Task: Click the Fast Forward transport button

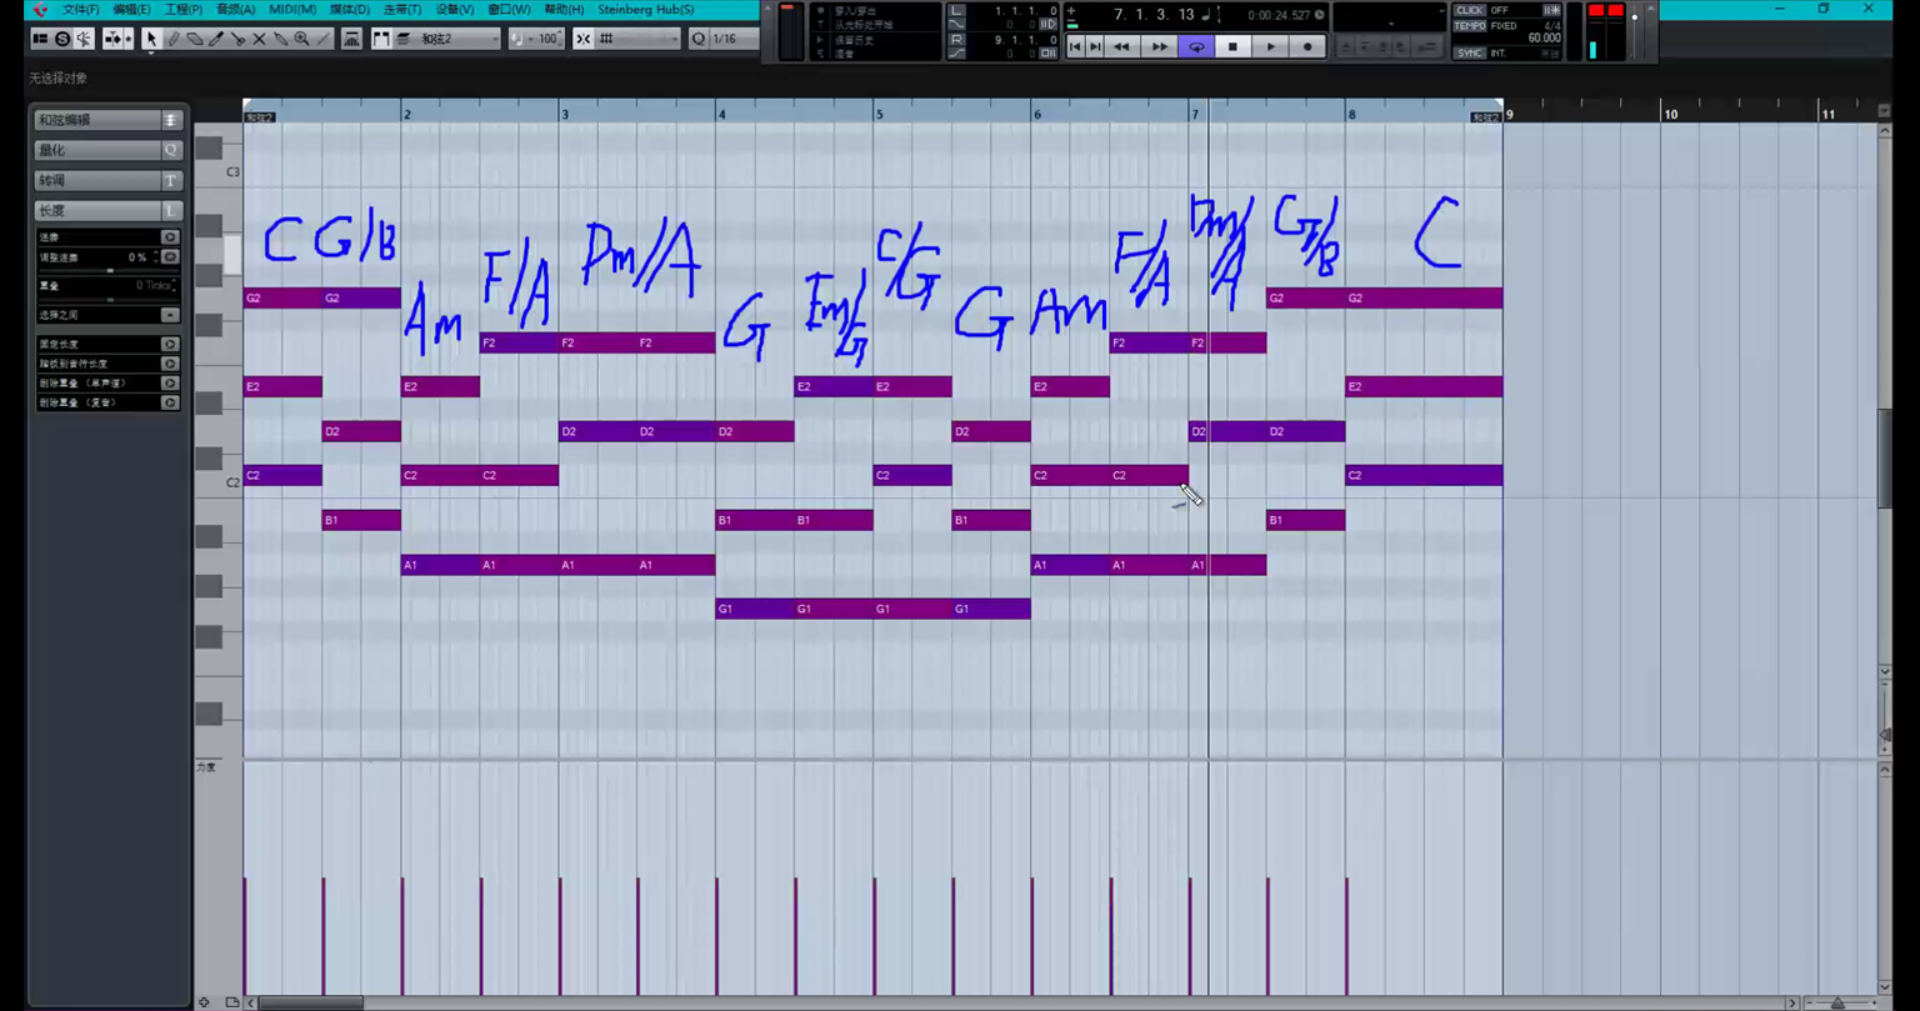Action: tap(1159, 46)
